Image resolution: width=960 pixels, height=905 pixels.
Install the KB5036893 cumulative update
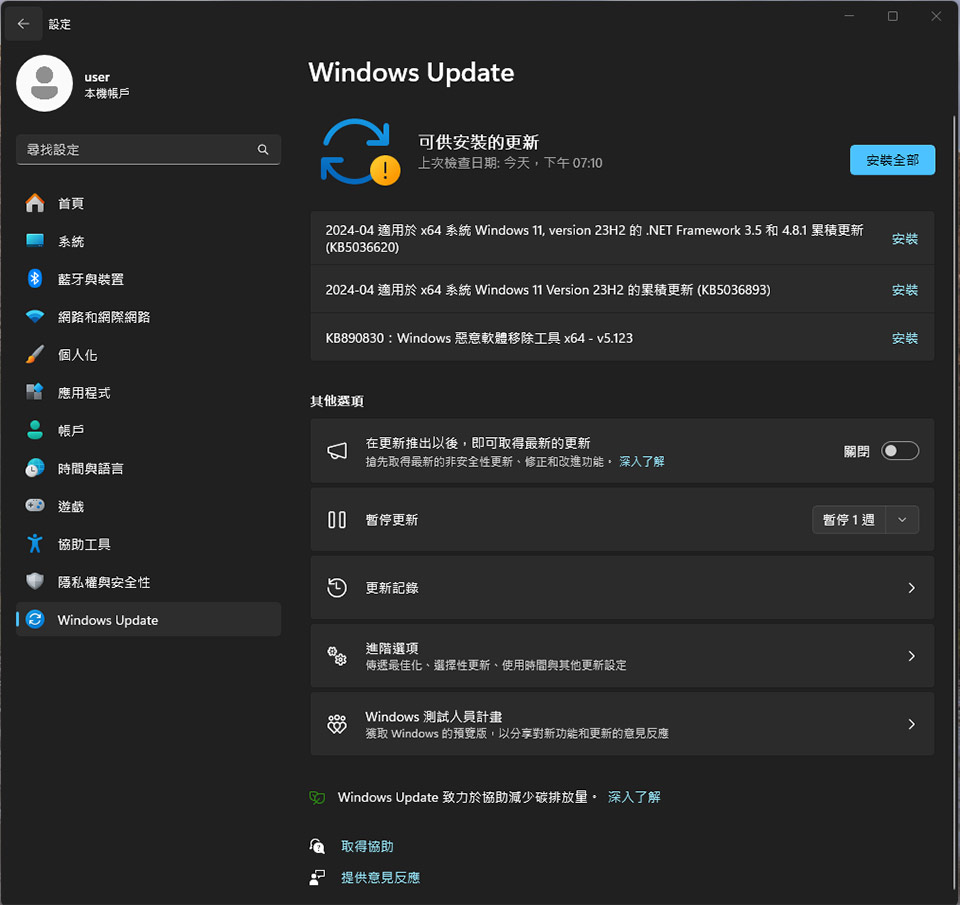point(905,290)
